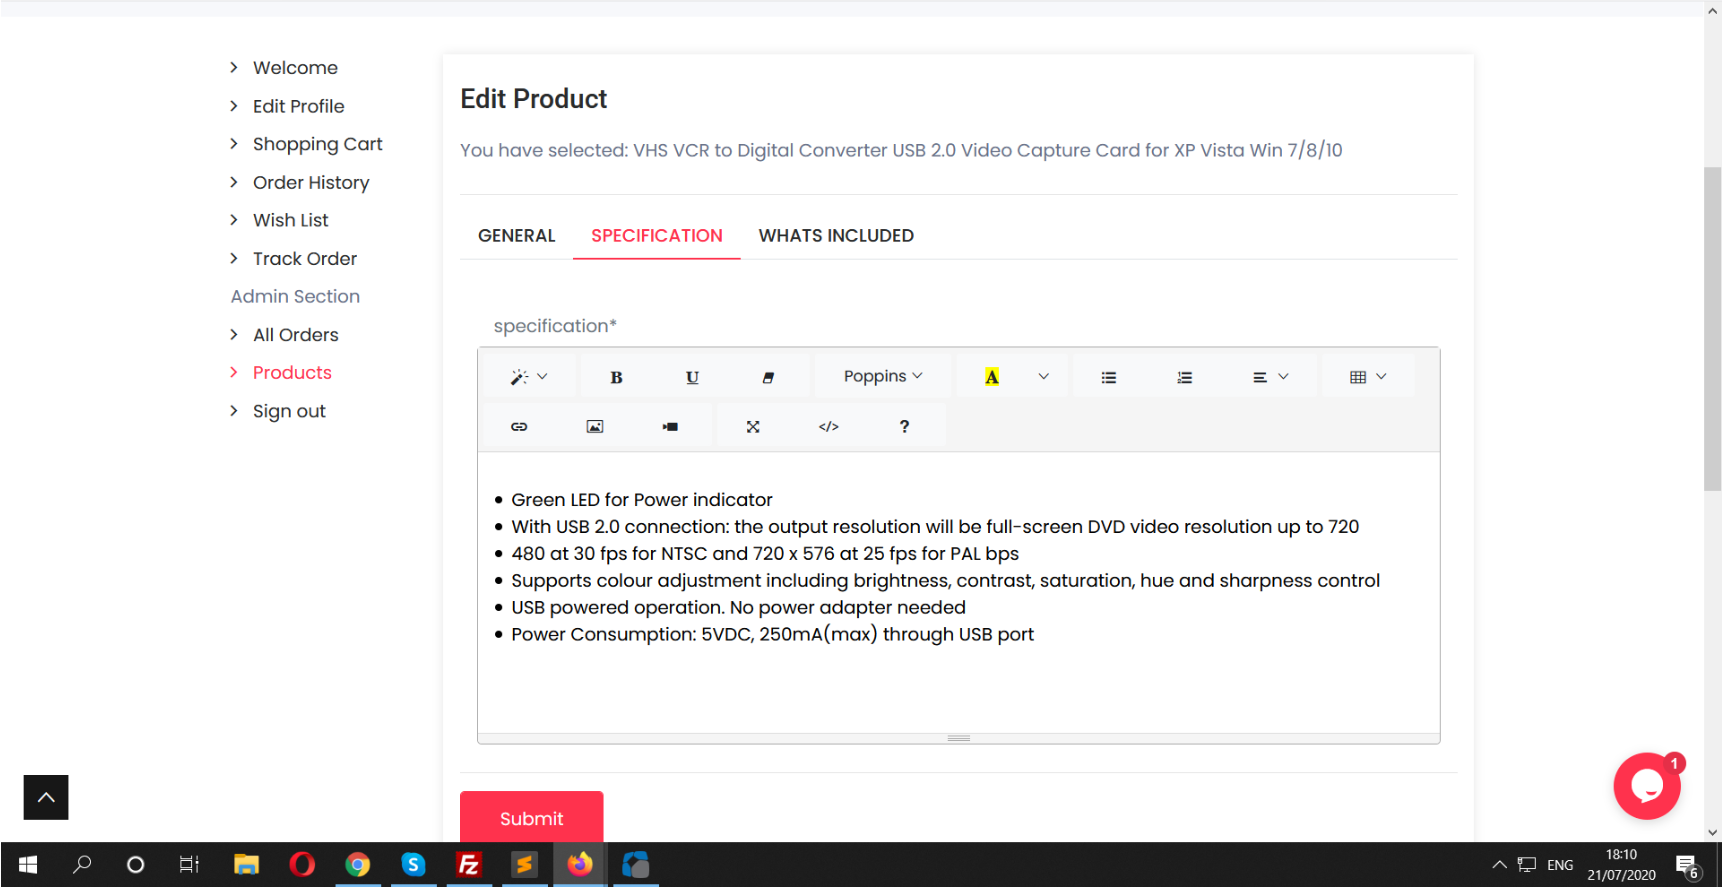Insert an unordered bullet list
Viewport: 1736px width, 888px height.
click(1109, 377)
